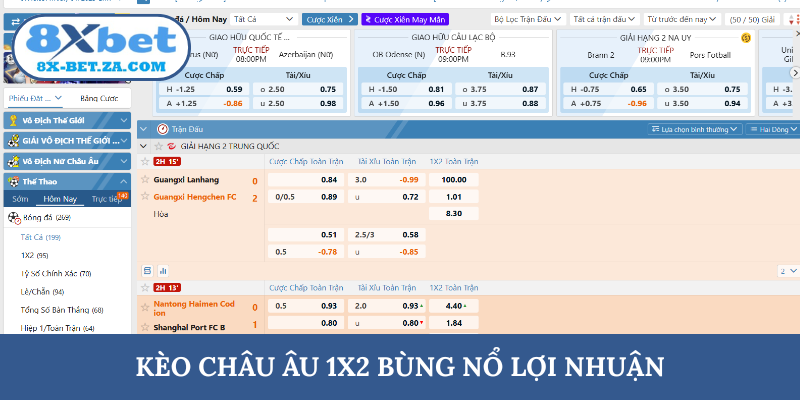Collapse the Thể Thao section
The height and width of the screenshot is (400, 800).
point(123,182)
